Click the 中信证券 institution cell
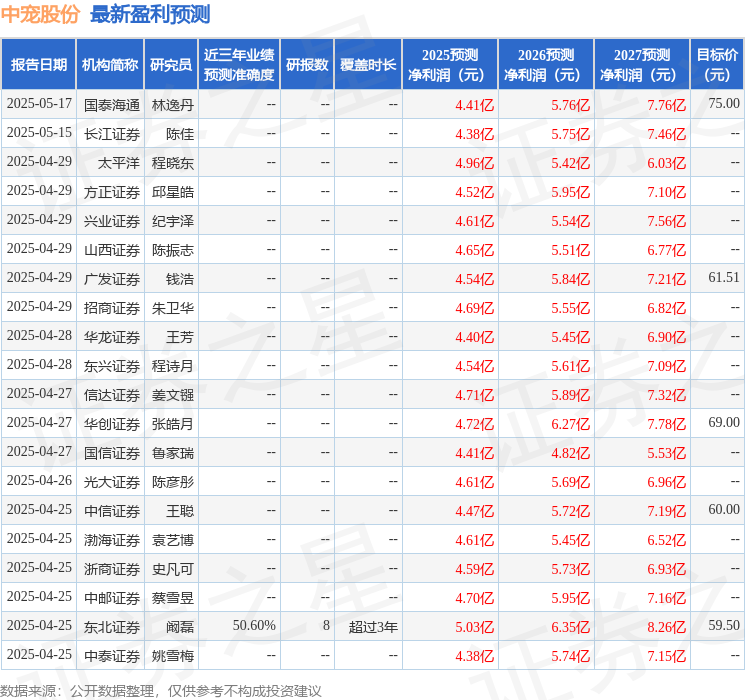Image resolution: width=745 pixels, height=700 pixels. [x=112, y=511]
